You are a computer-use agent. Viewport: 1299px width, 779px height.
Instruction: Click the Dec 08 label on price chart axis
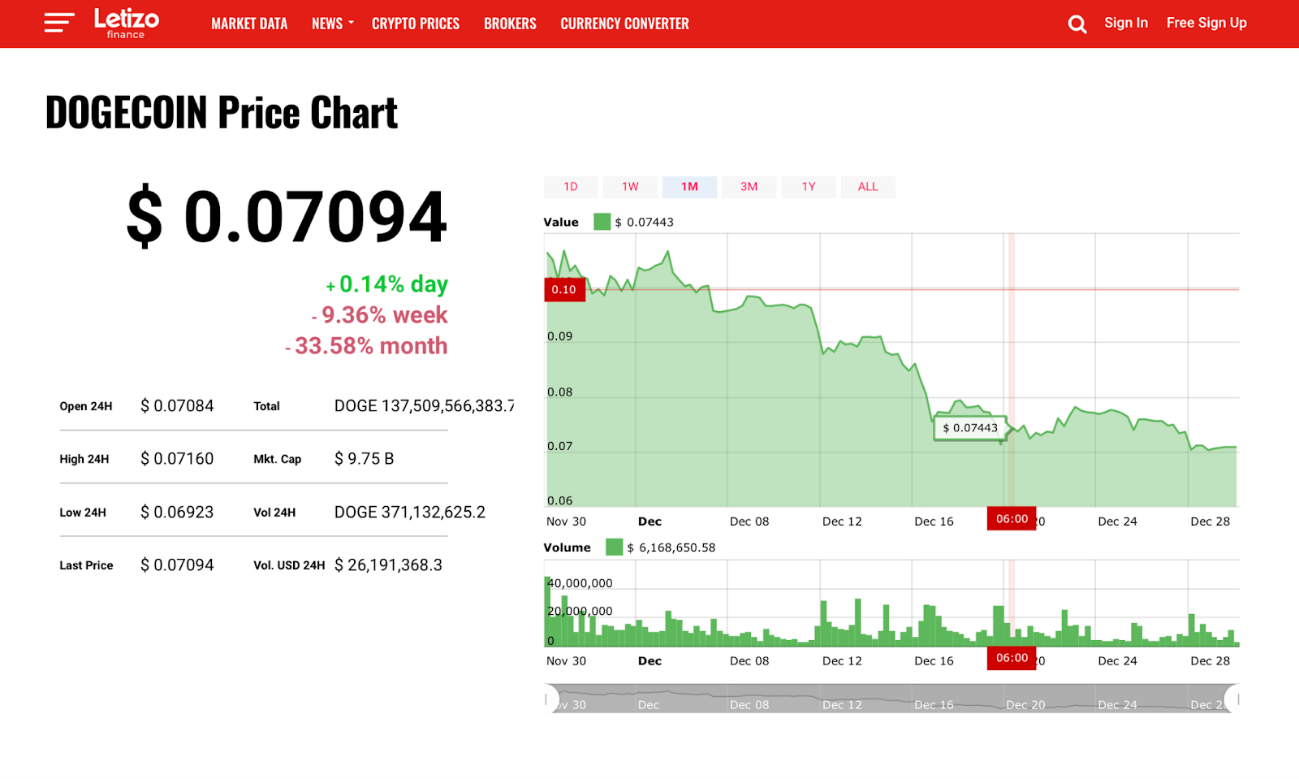[x=749, y=522]
